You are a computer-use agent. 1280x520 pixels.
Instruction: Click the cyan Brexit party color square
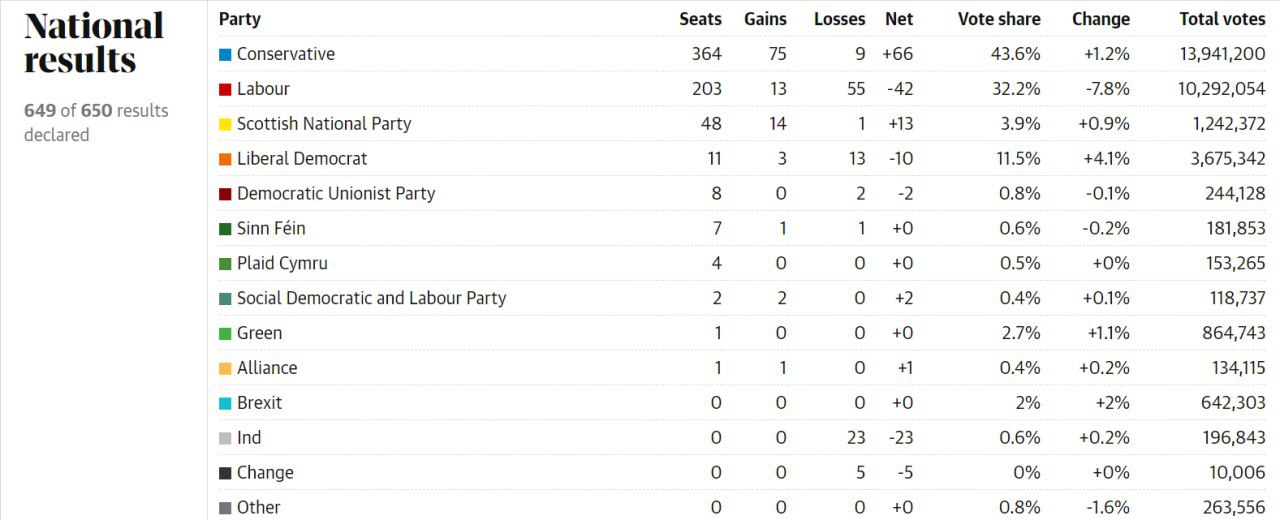(225, 403)
